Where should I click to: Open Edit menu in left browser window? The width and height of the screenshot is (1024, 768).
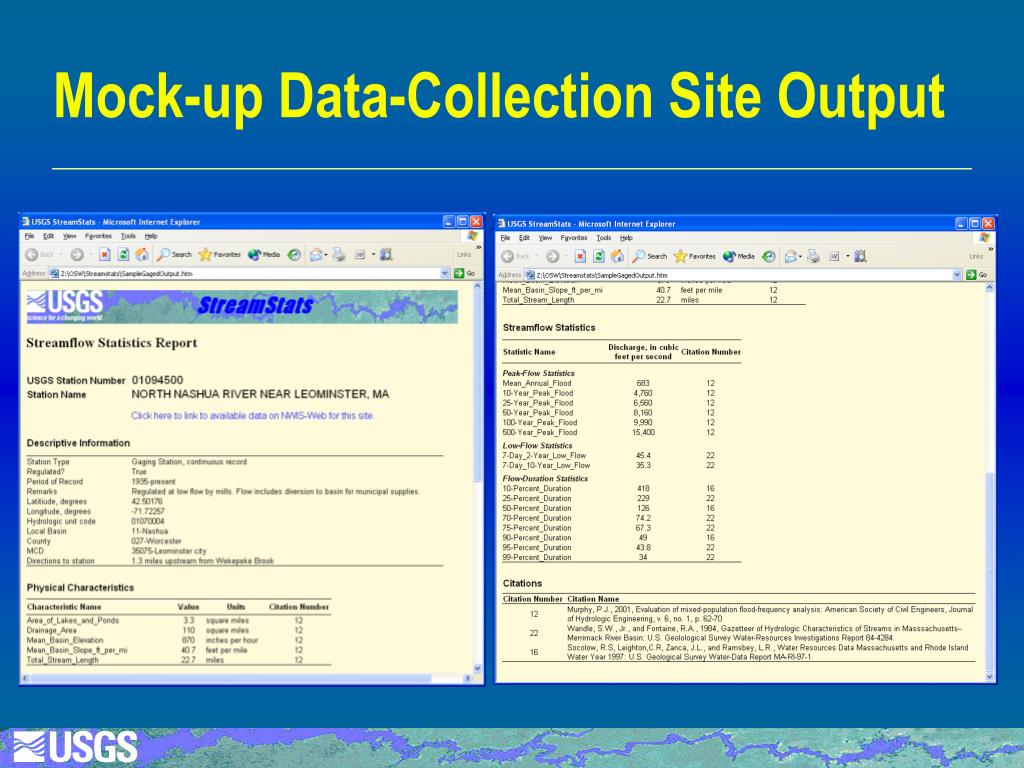48,236
